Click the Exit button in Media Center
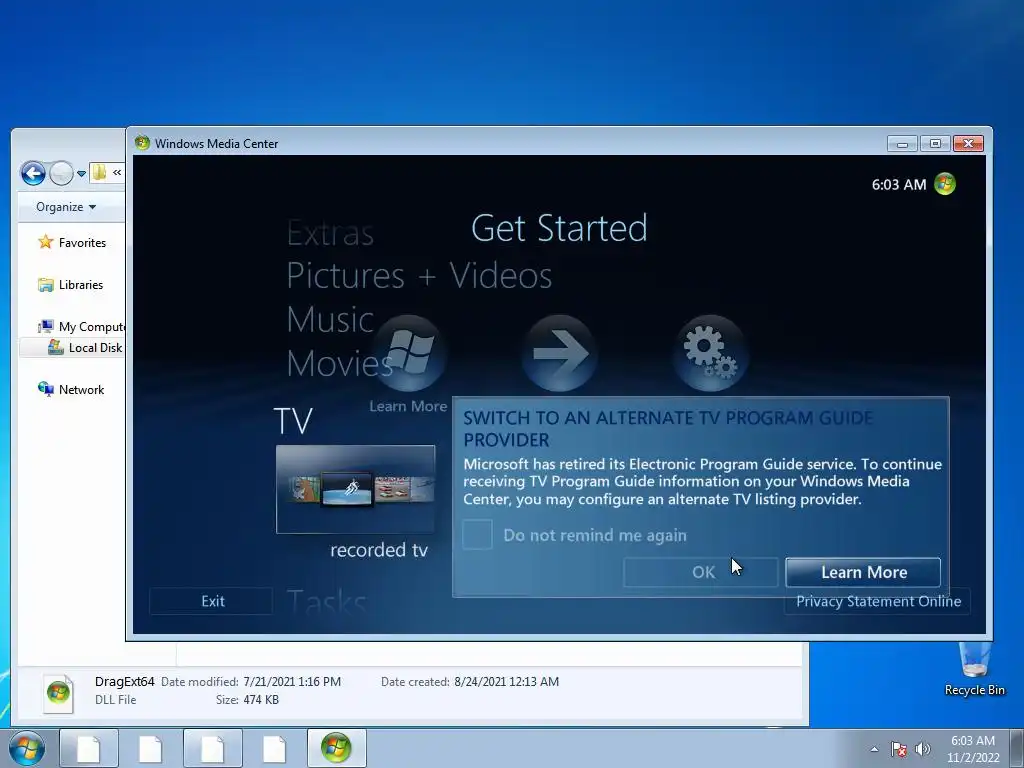Image resolution: width=1024 pixels, height=768 pixels. pos(212,601)
